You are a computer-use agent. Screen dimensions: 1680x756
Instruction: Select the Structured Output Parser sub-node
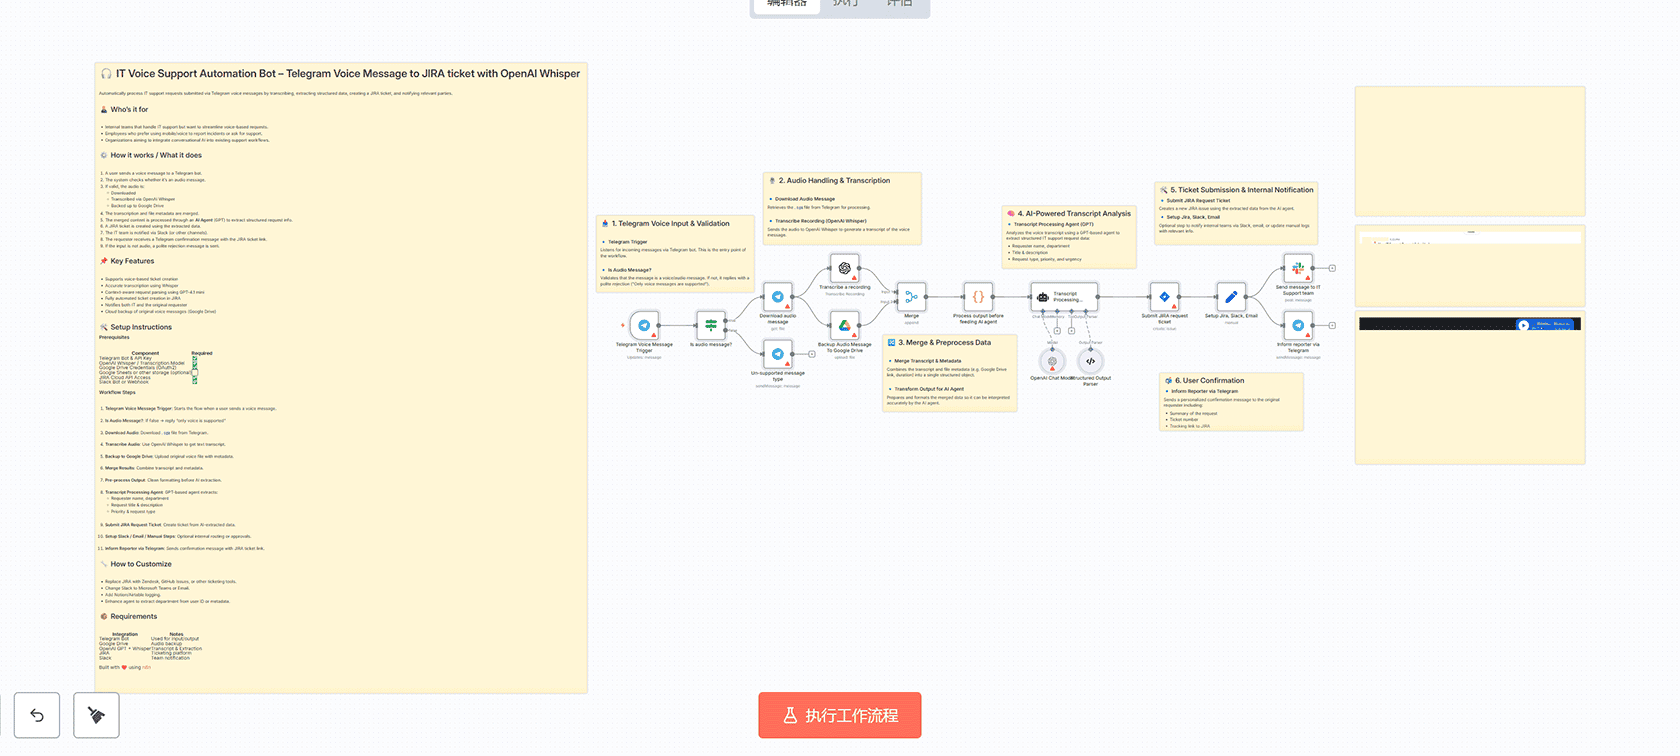pos(1091,361)
